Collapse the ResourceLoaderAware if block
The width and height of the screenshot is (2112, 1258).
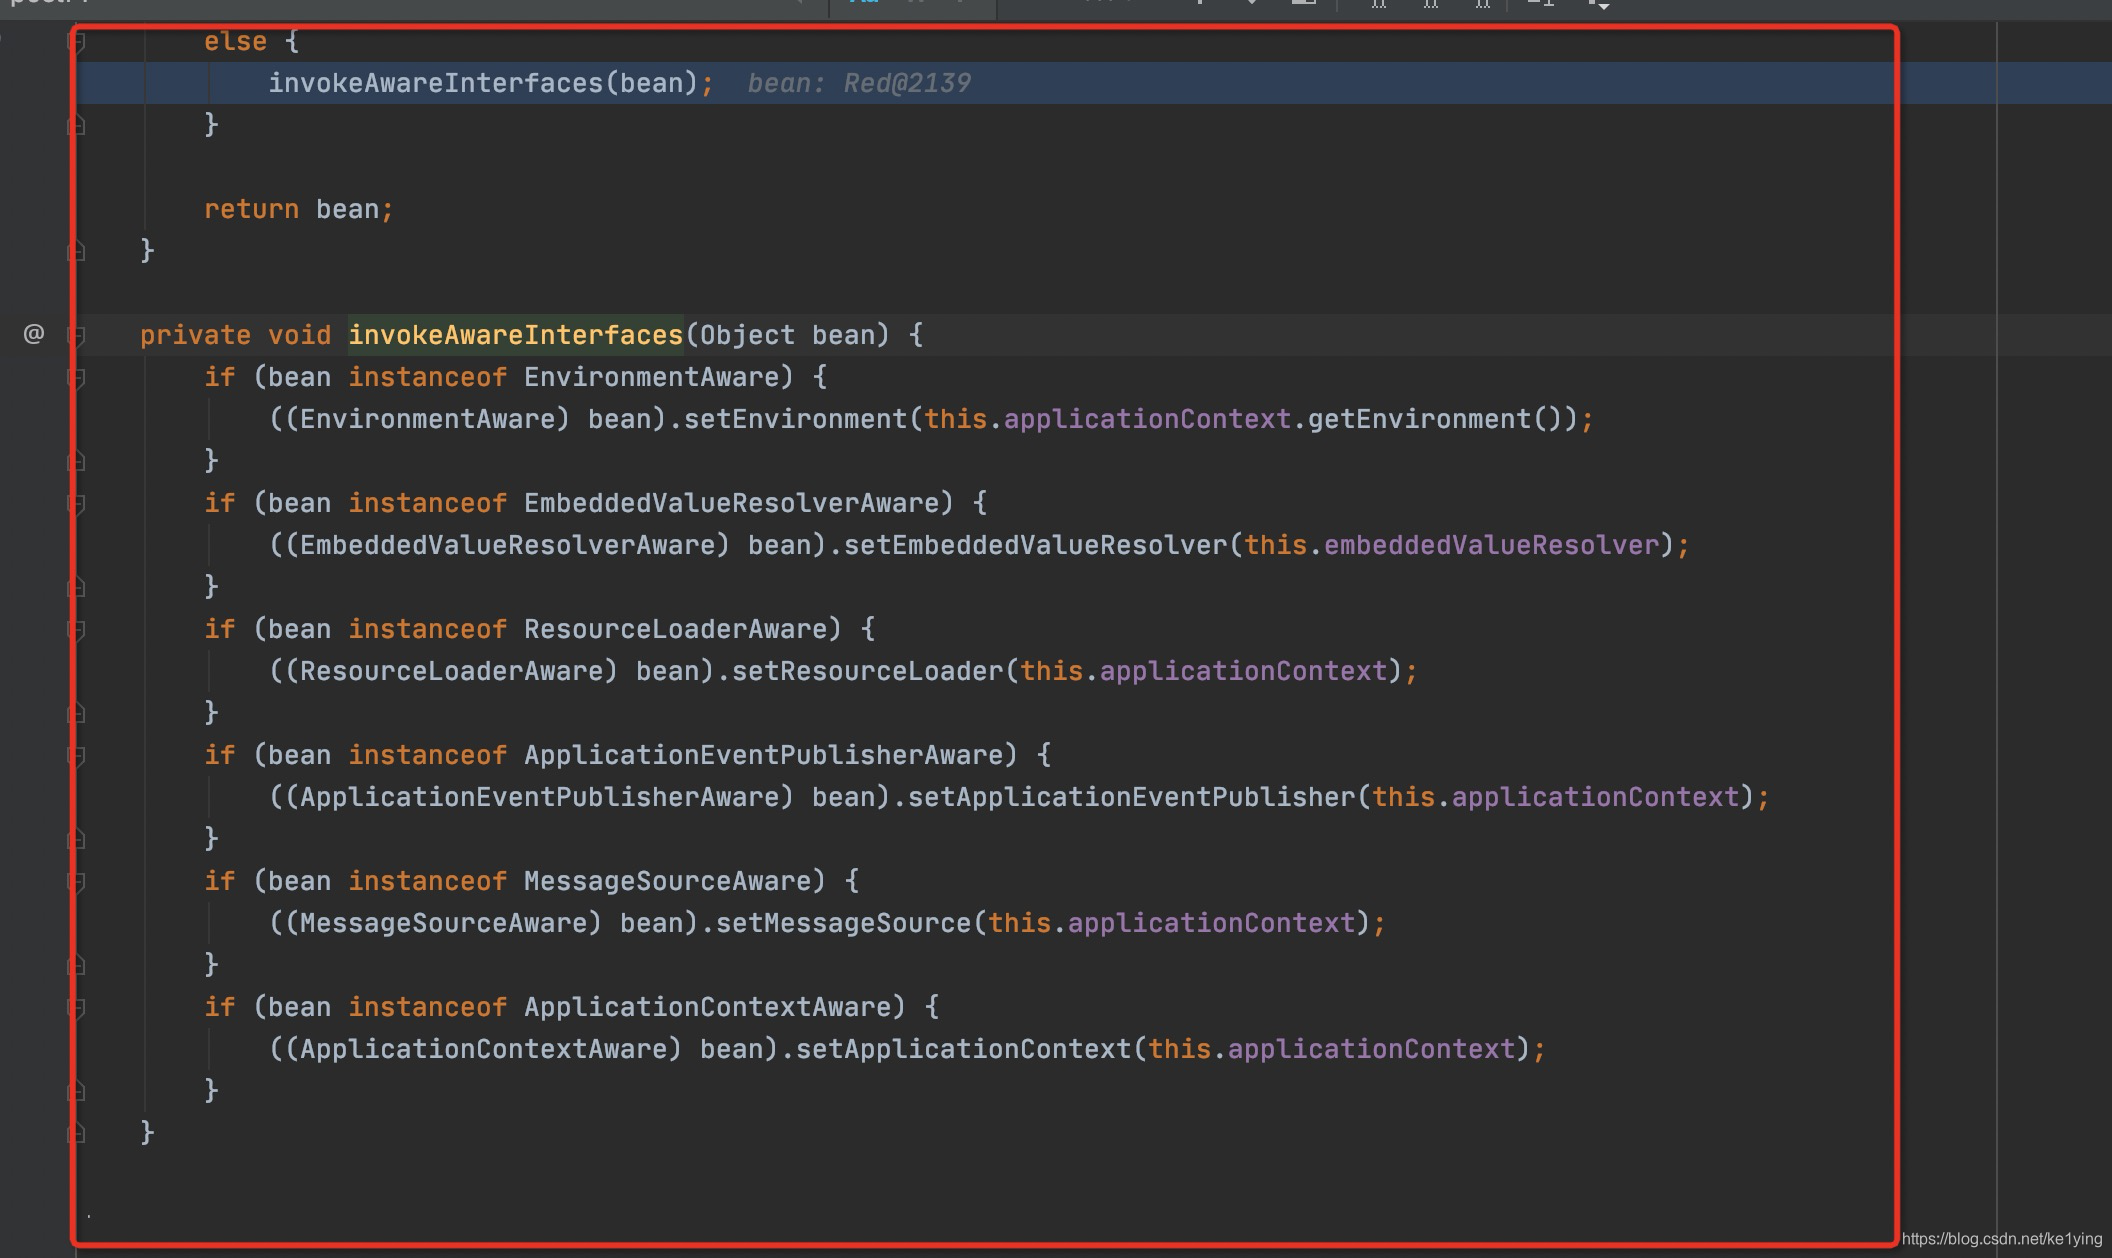click(76, 630)
